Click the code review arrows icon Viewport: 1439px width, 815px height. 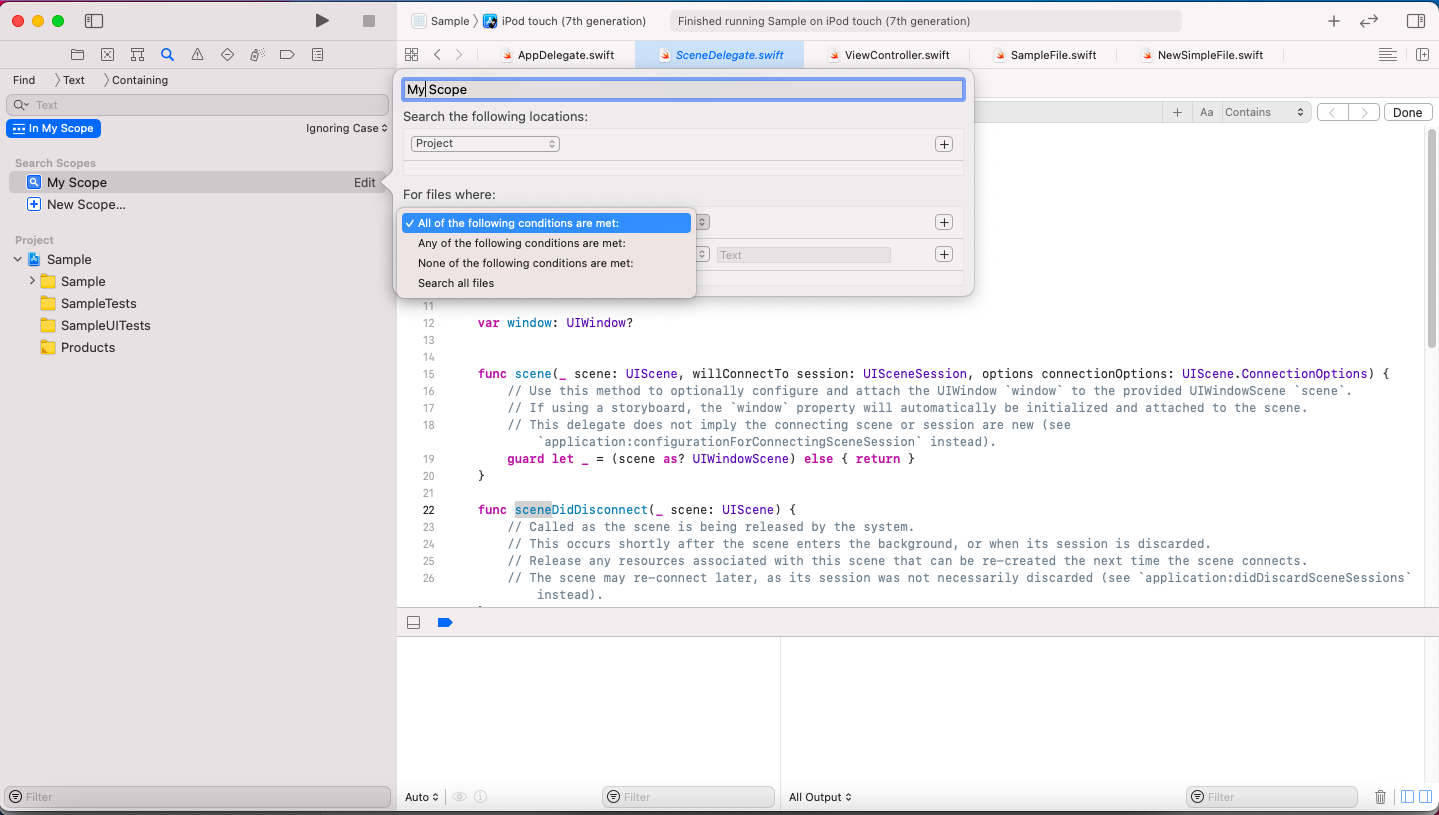[1369, 21]
